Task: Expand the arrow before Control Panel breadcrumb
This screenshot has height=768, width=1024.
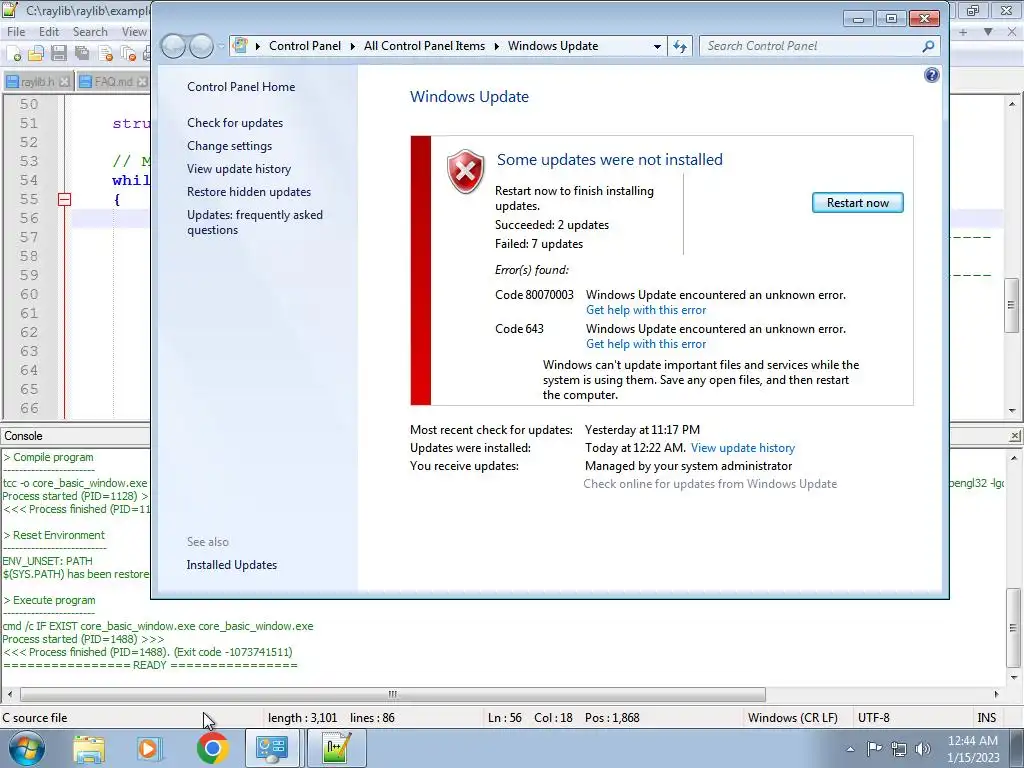Action: 258,46
